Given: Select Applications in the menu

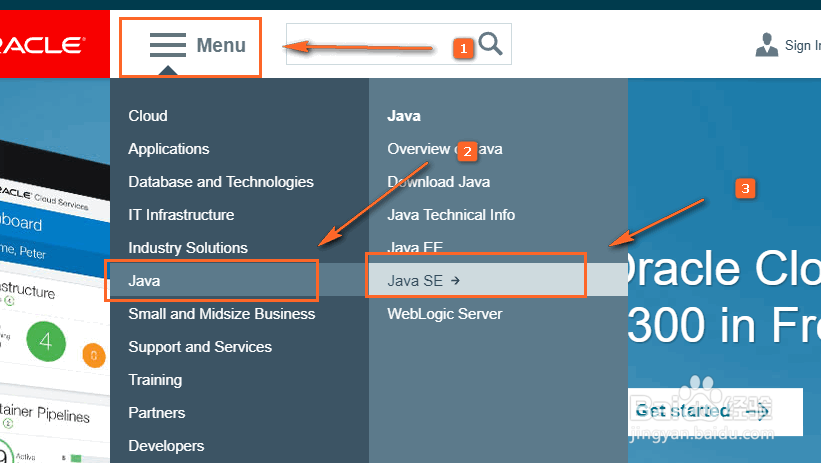Looking at the screenshot, I should tap(169, 149).
